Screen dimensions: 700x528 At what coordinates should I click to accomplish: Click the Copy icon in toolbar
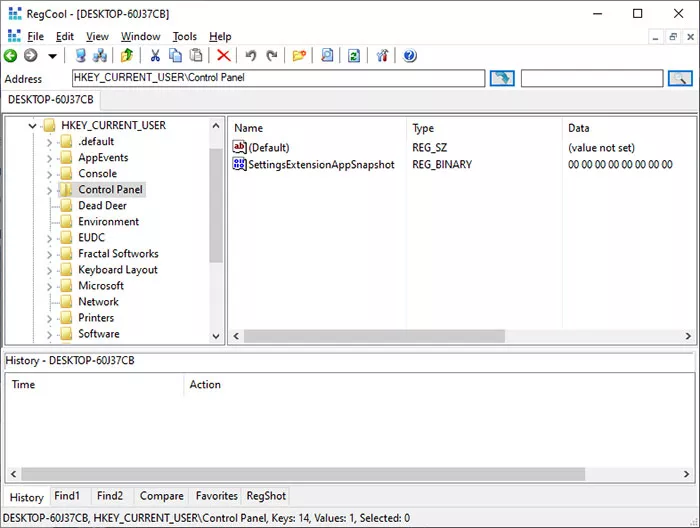tap(175, 56)
